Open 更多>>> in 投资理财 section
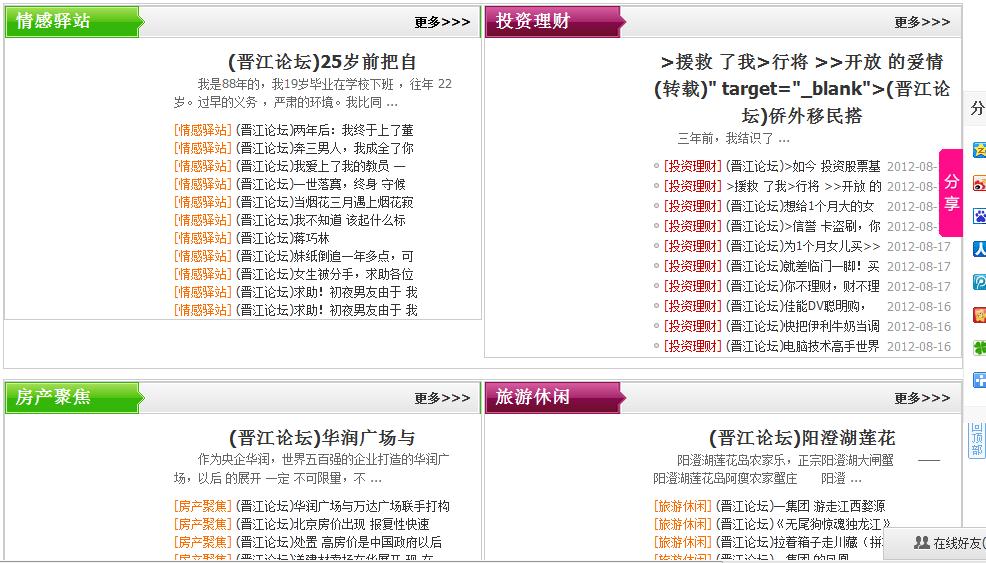 [922, 22]
